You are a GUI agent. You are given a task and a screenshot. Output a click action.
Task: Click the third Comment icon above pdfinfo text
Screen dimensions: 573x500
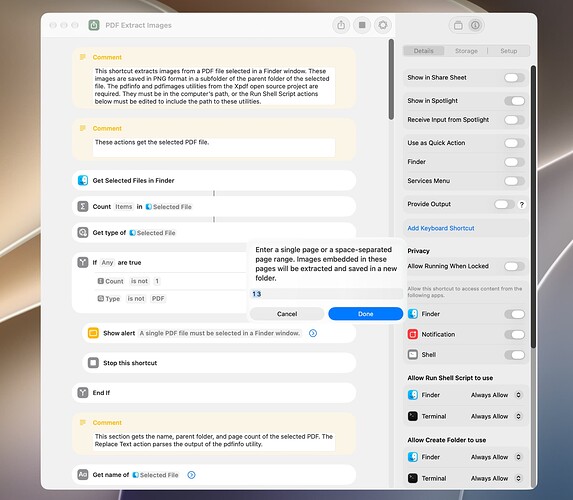(x=83, y=423)
